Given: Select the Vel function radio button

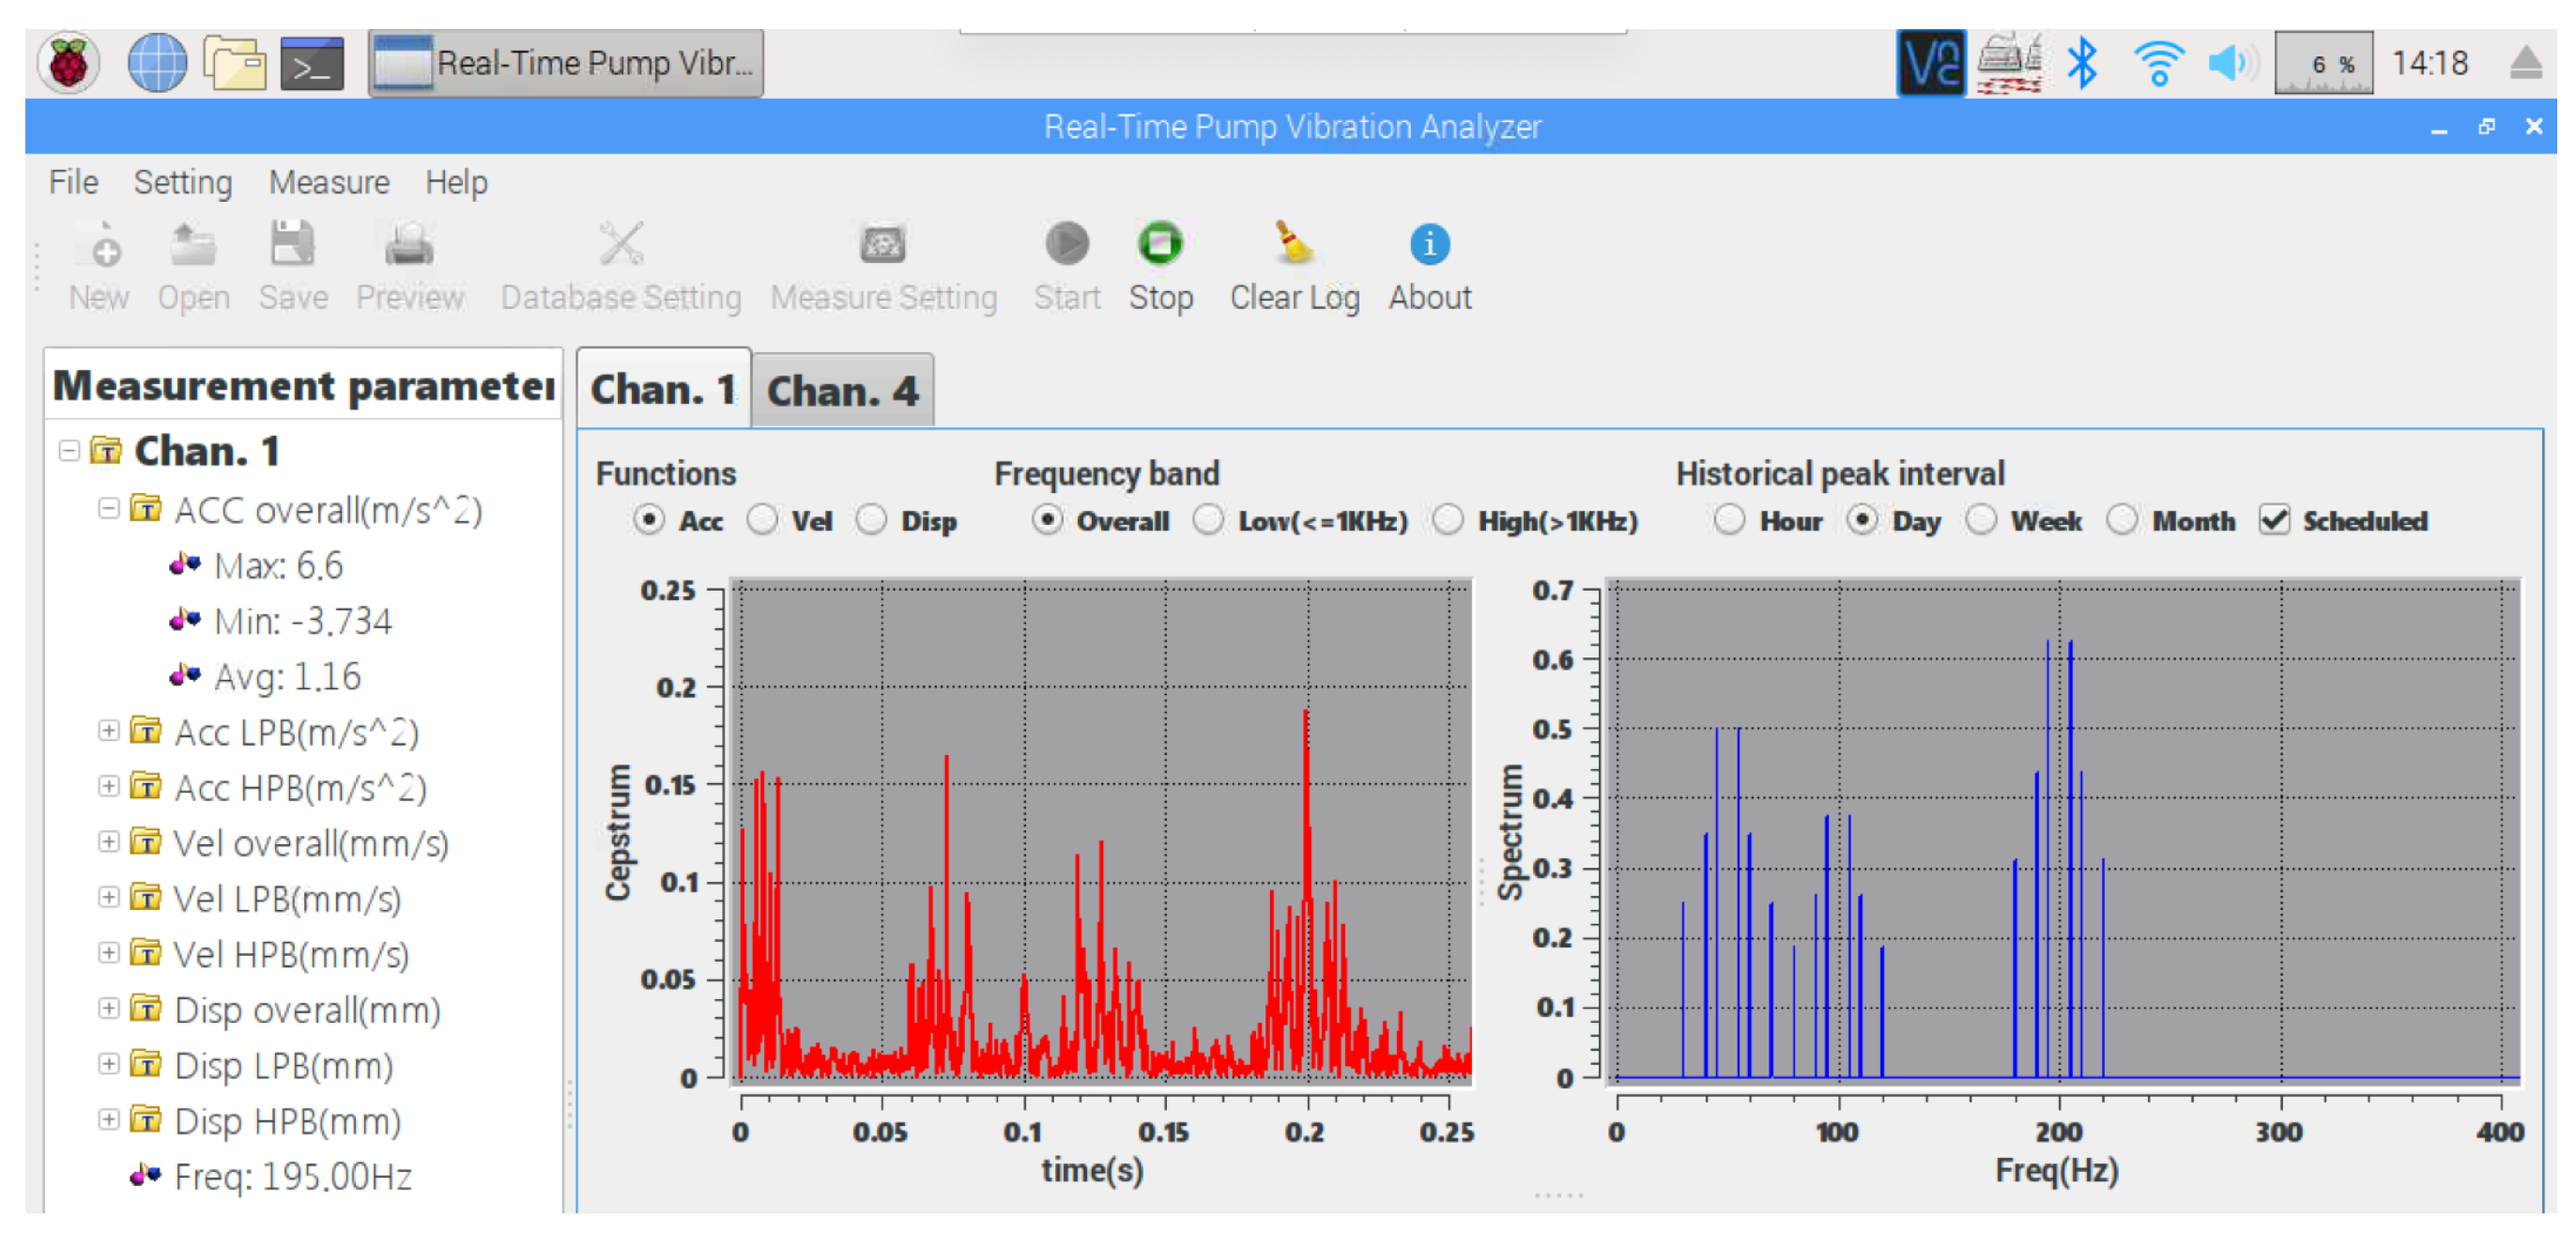Looking at the screenshot, I should point(762,520).
